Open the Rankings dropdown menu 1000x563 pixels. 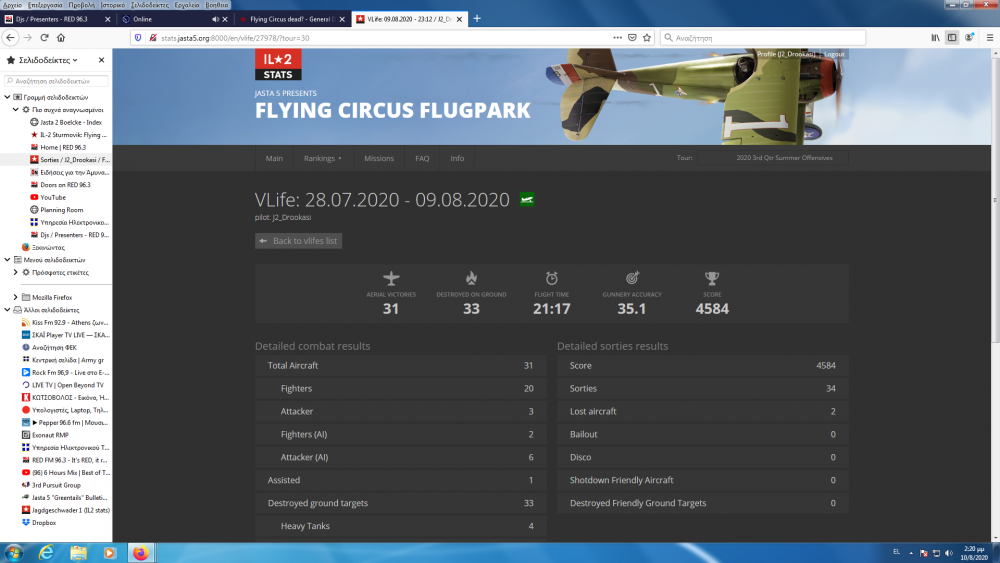pos(322,158)
